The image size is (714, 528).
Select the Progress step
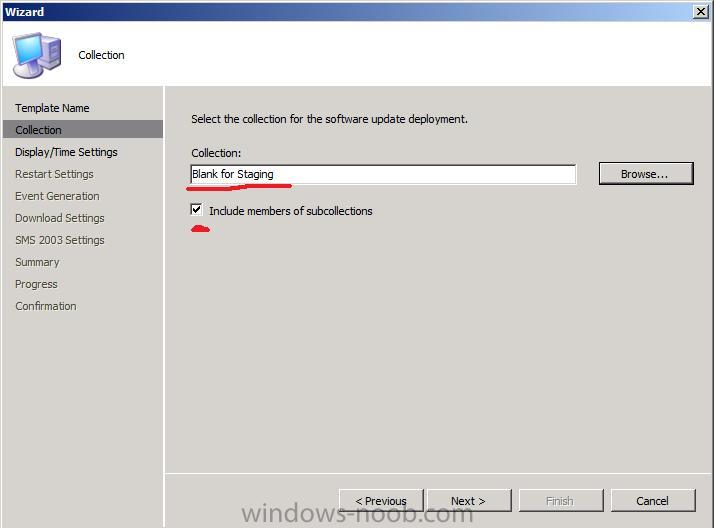click(36, 284)
